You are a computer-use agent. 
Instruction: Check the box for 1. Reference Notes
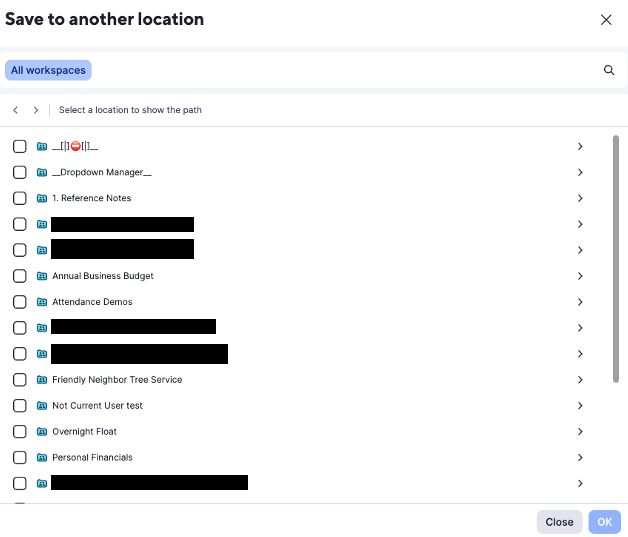(x=20, y=198)
